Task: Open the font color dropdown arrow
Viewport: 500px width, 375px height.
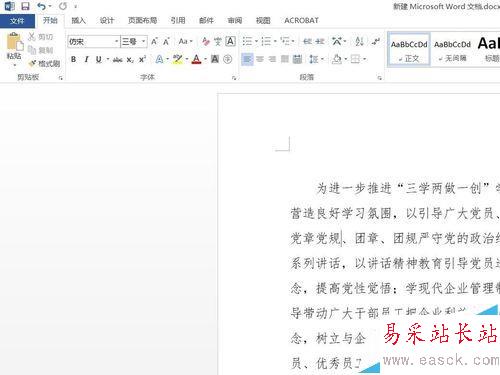Action: (205, 60)
